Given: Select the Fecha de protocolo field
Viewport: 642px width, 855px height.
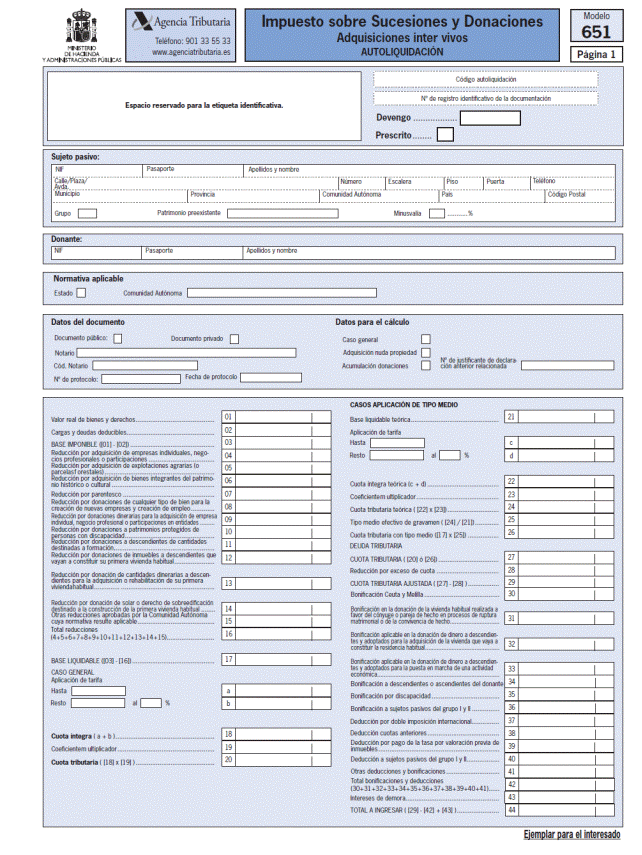Looking at the screenshot, I should 271,377.
